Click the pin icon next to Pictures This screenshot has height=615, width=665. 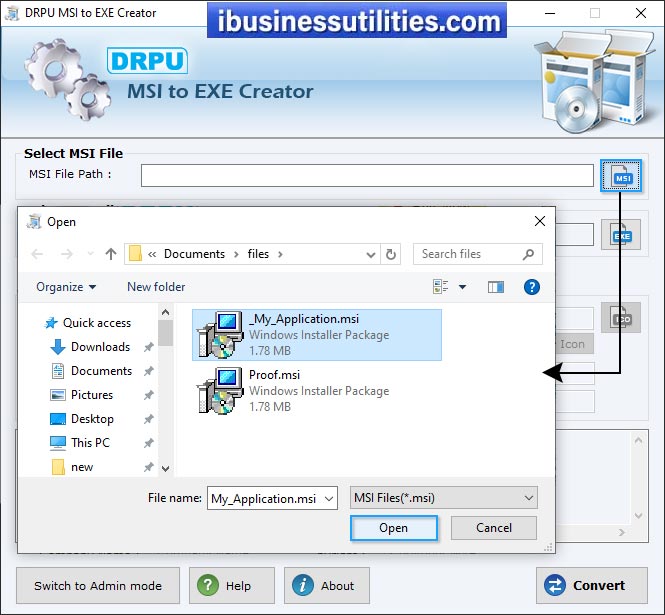148,395
